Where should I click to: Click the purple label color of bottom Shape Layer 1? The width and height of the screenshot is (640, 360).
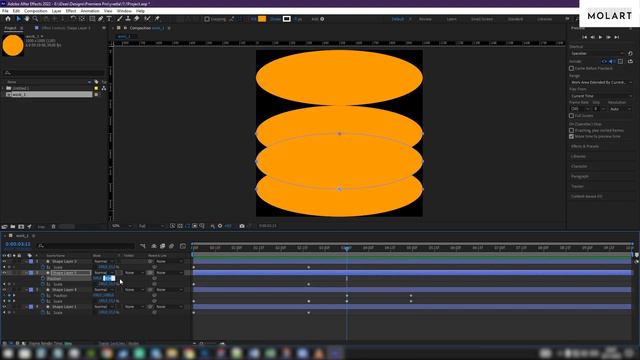(31, 307)
